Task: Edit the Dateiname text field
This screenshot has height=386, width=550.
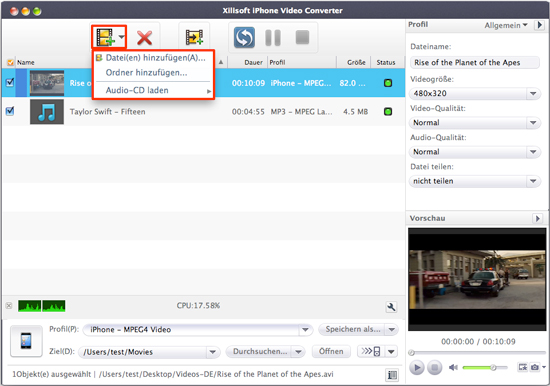Action: [474, 62]
